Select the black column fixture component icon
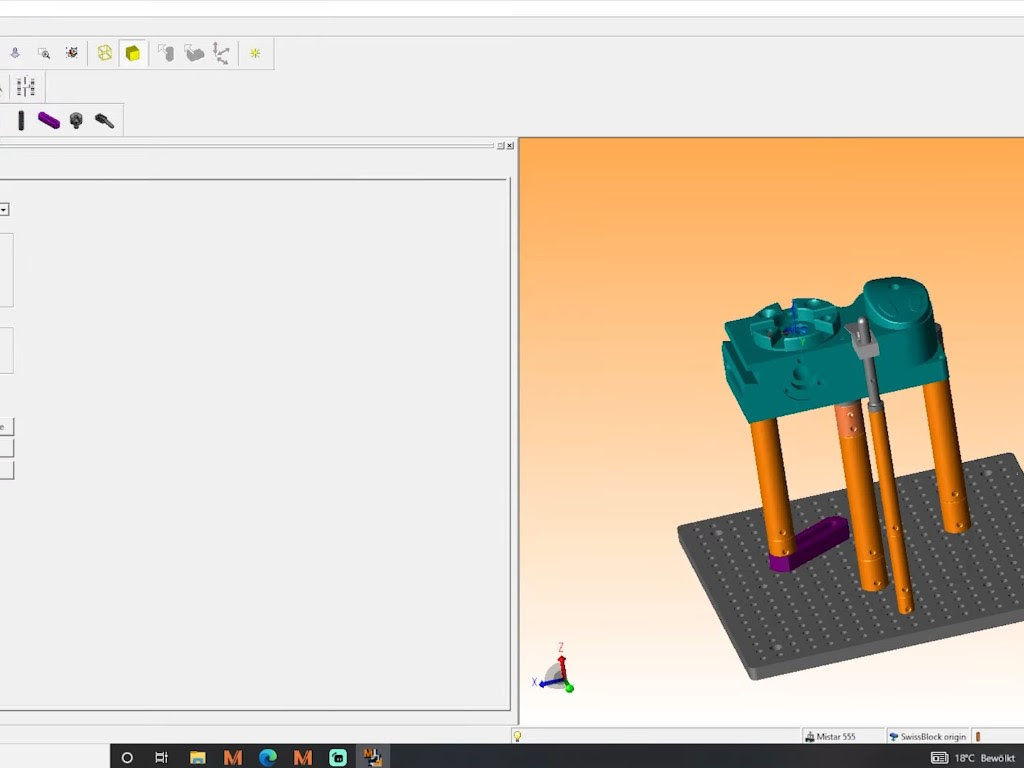This screenshot has width=1024, height=768. (x=21, y=120)
